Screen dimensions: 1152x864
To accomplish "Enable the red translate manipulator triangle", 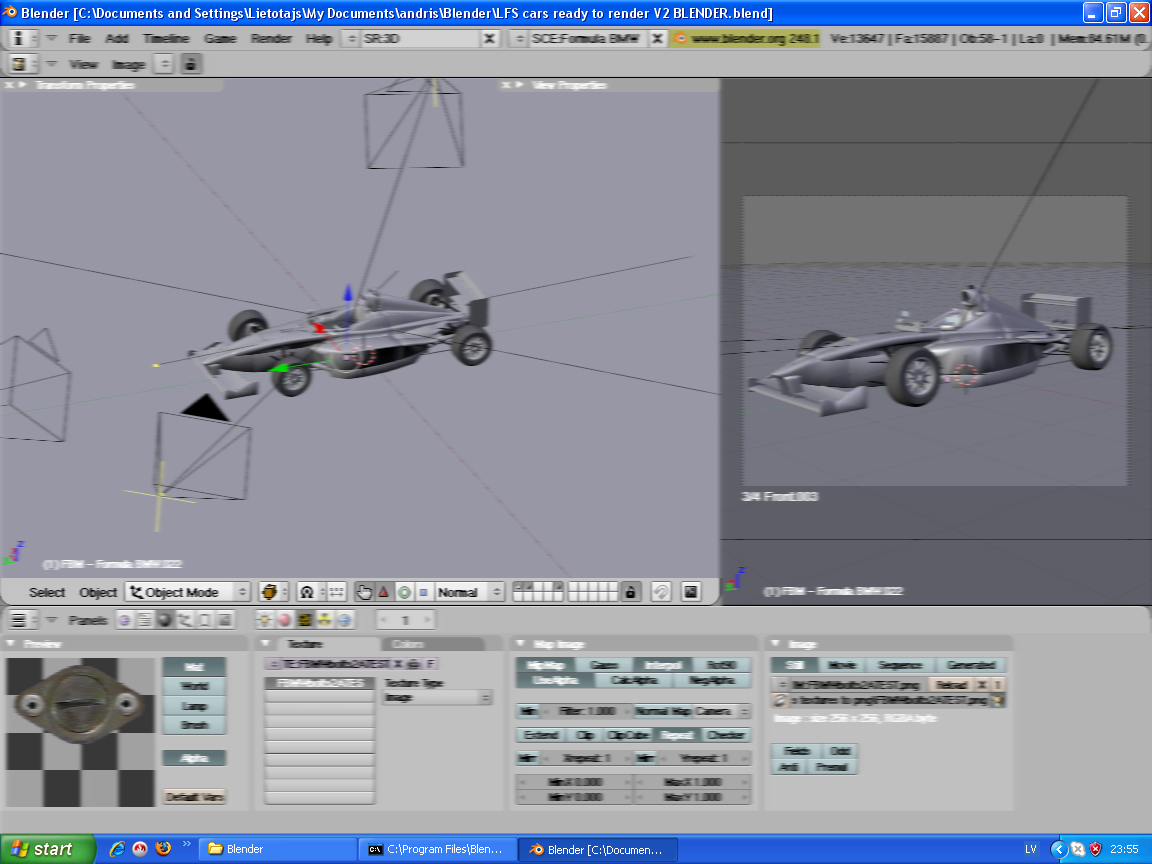I will pos(384,591).
